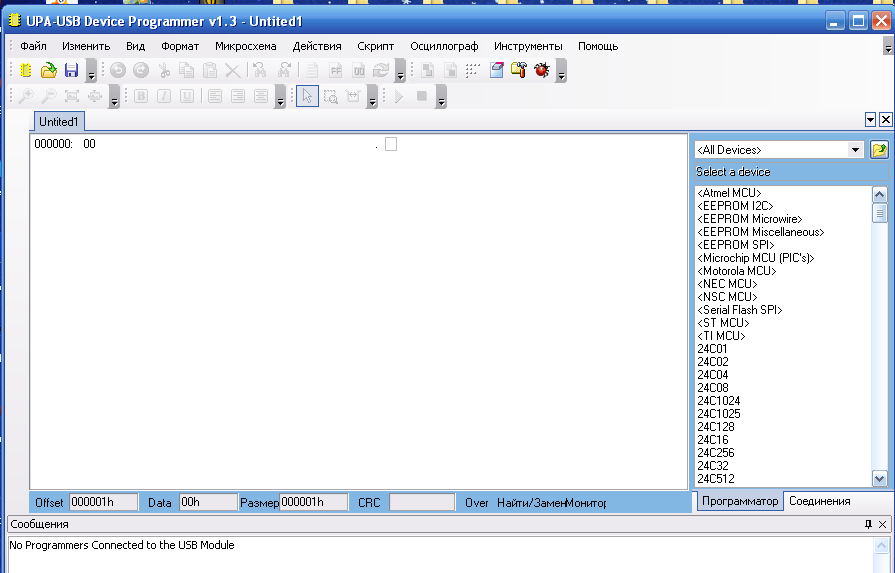Open the Микросхема menu
The height and width of the screenshot is (573, 895).
coord(245,46)
